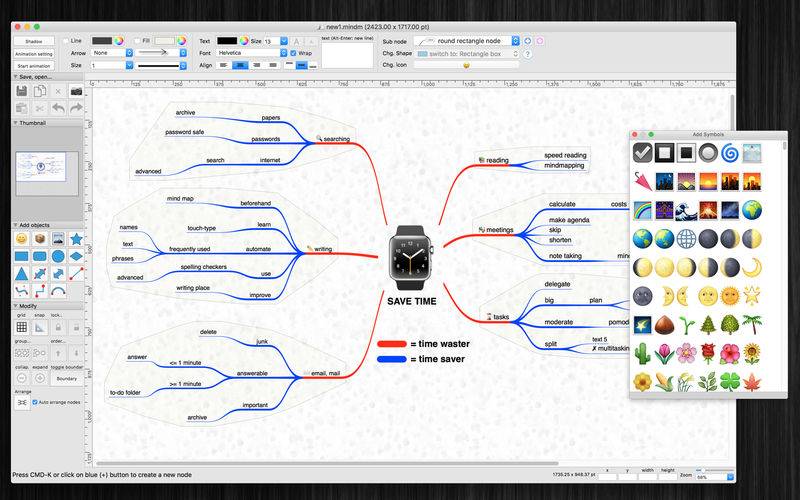The width and height of the screenshot is (800, 500).
Task: Collapse the selected node branch
Action: click(x=21, y=378)
